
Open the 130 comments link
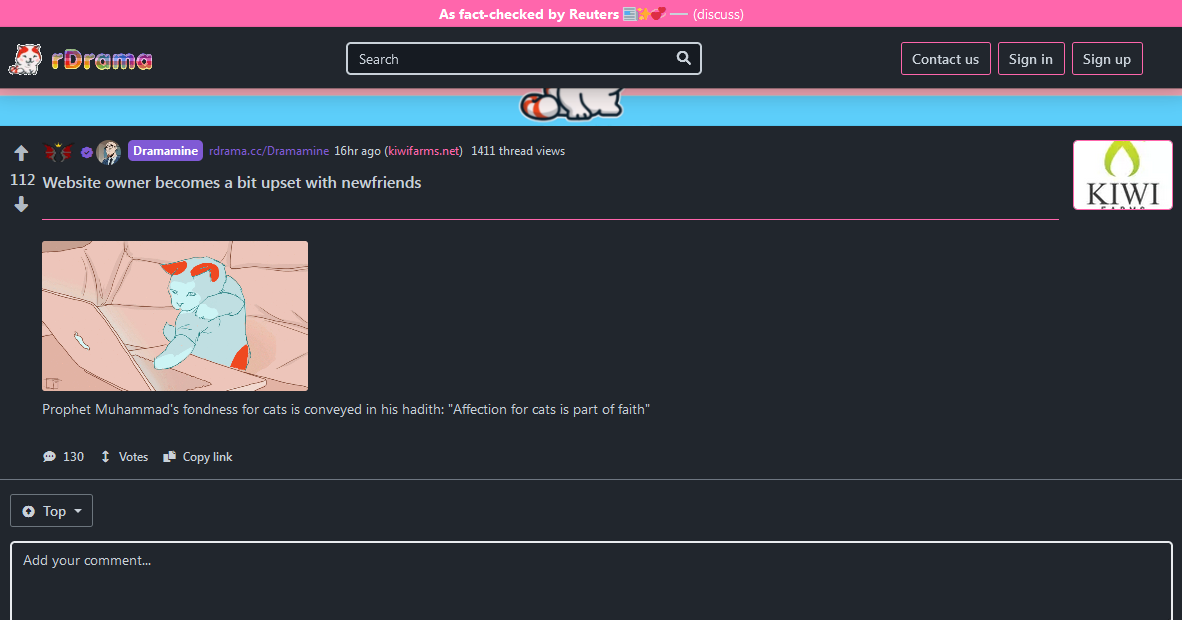pos(63,456)
